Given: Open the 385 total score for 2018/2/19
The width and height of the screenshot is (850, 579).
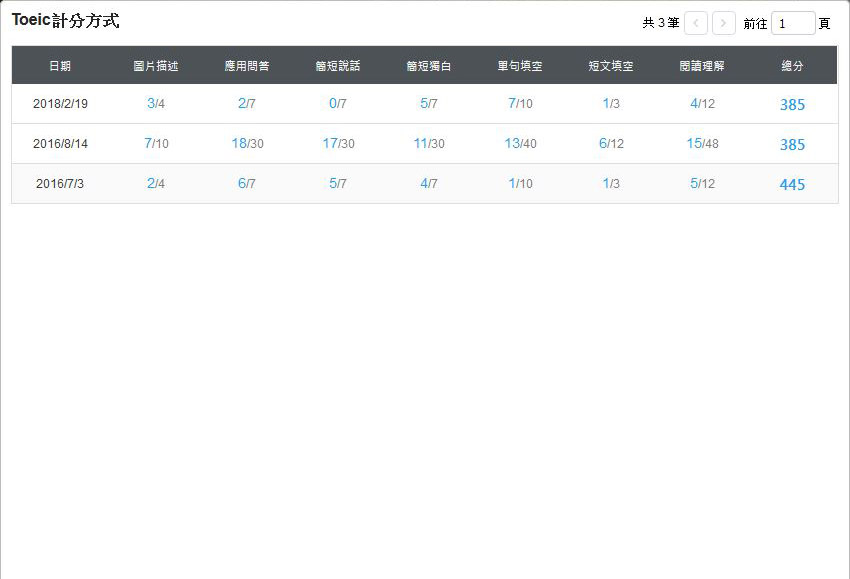Looking at the screenshot, I should click(792, 105).
